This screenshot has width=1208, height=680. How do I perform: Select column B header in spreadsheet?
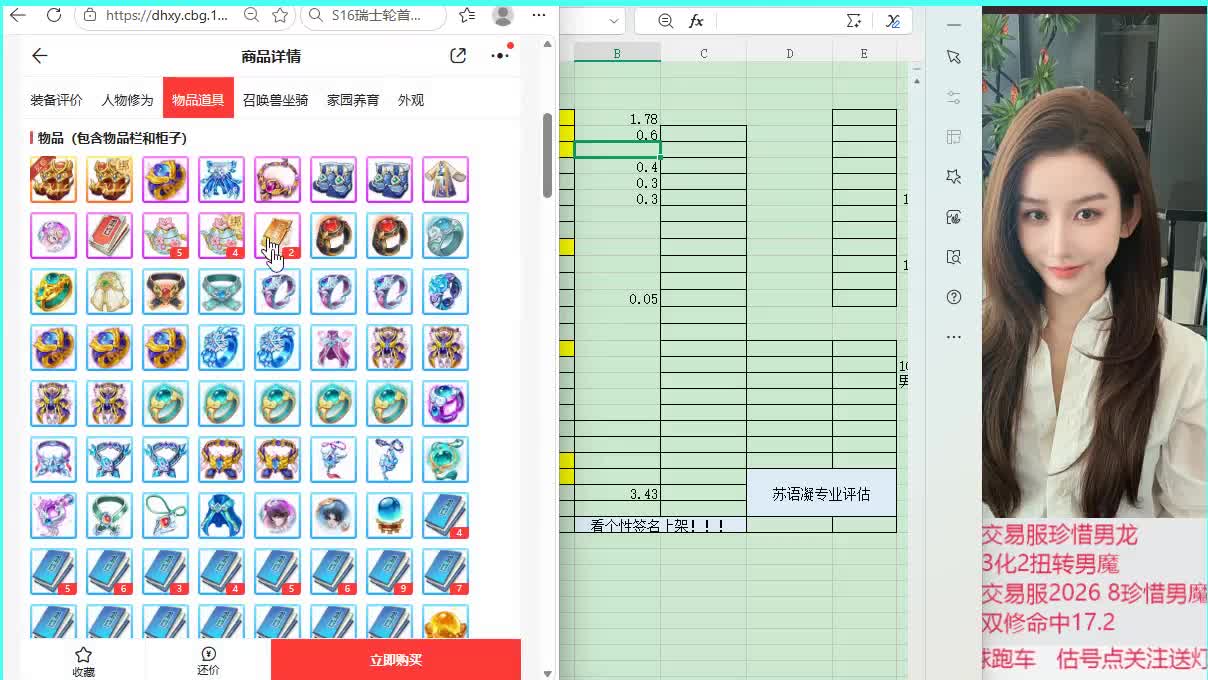(x=617, y=53)
